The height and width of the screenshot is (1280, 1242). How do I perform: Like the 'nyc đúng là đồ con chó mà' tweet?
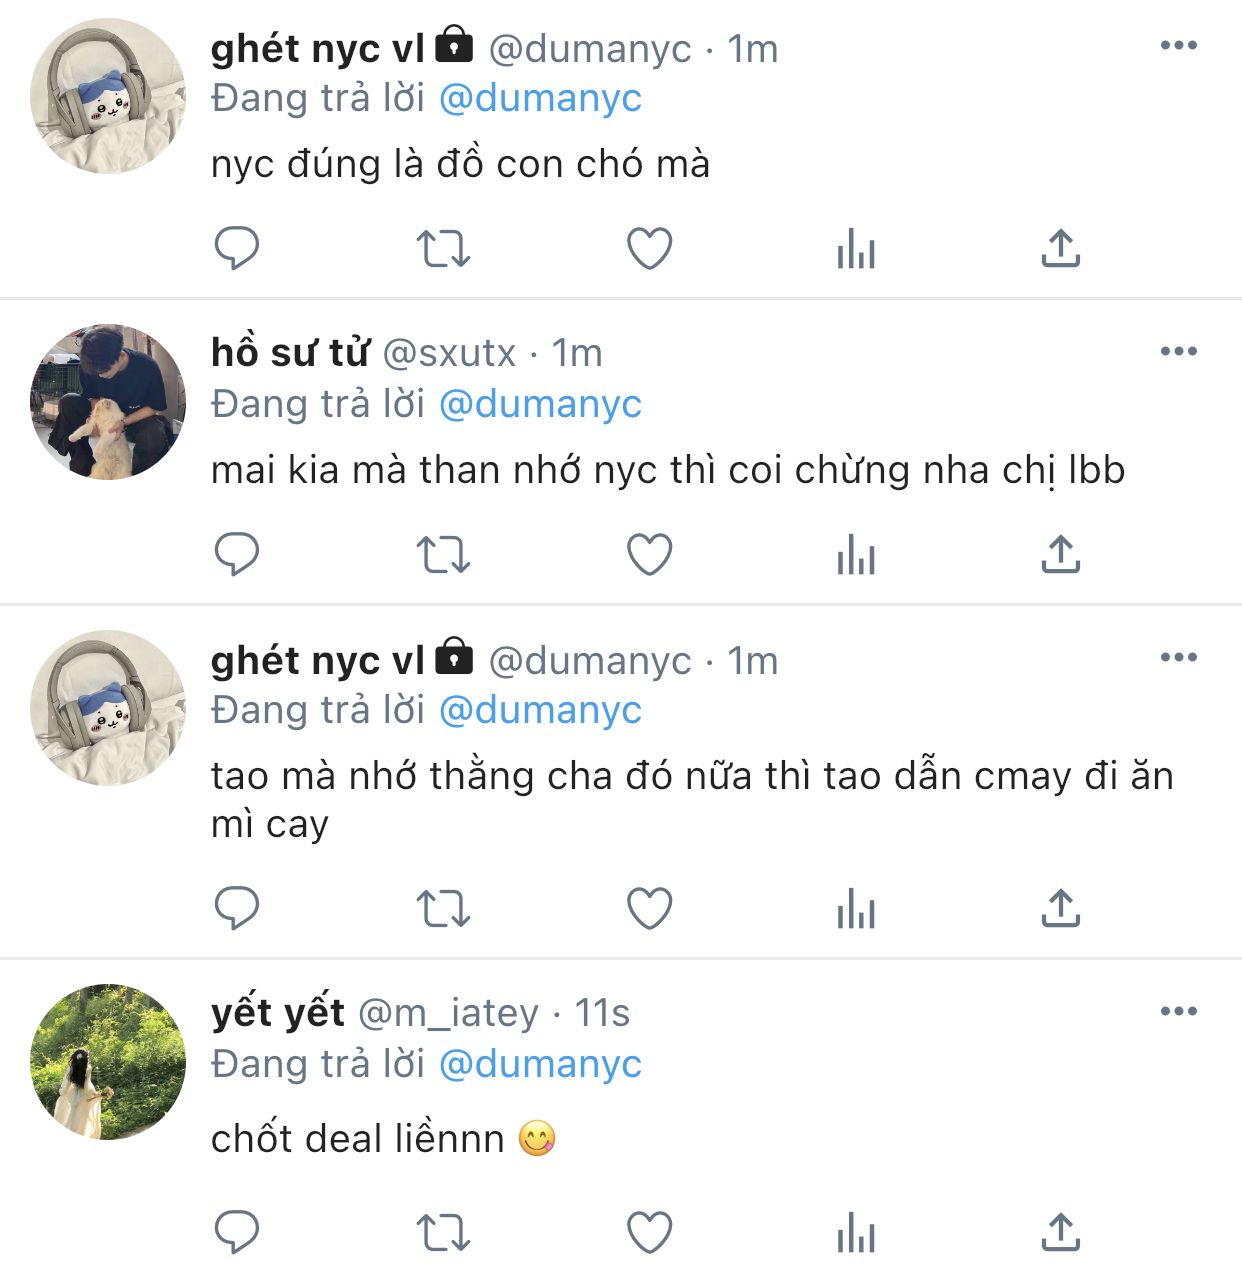pyautogui.click(x=649, y=248)
